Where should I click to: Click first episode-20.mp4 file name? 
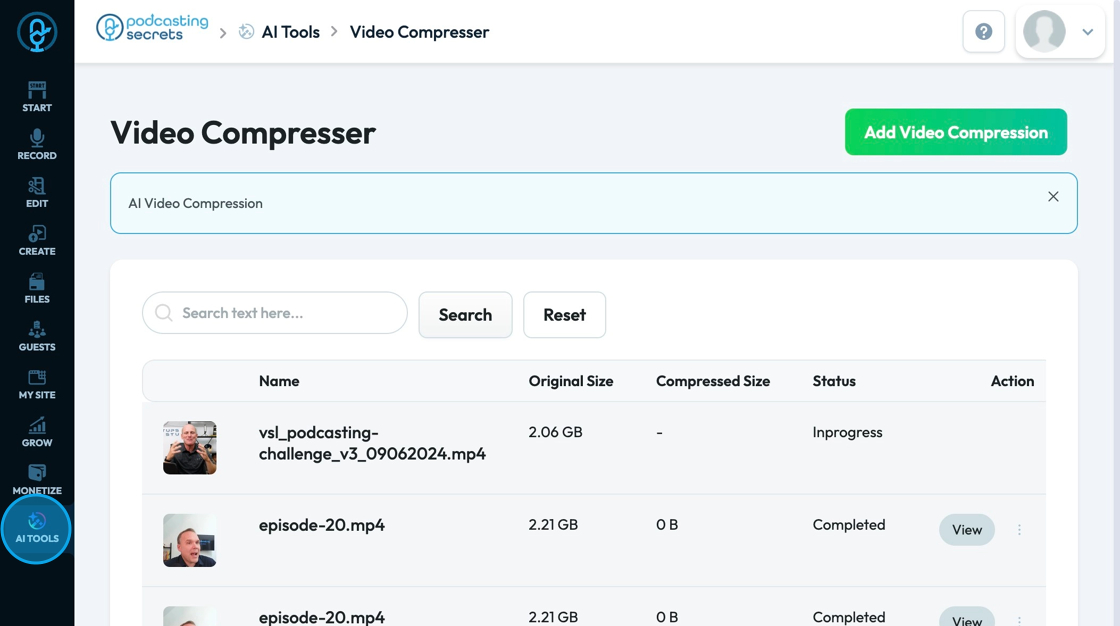coord(321,525)
